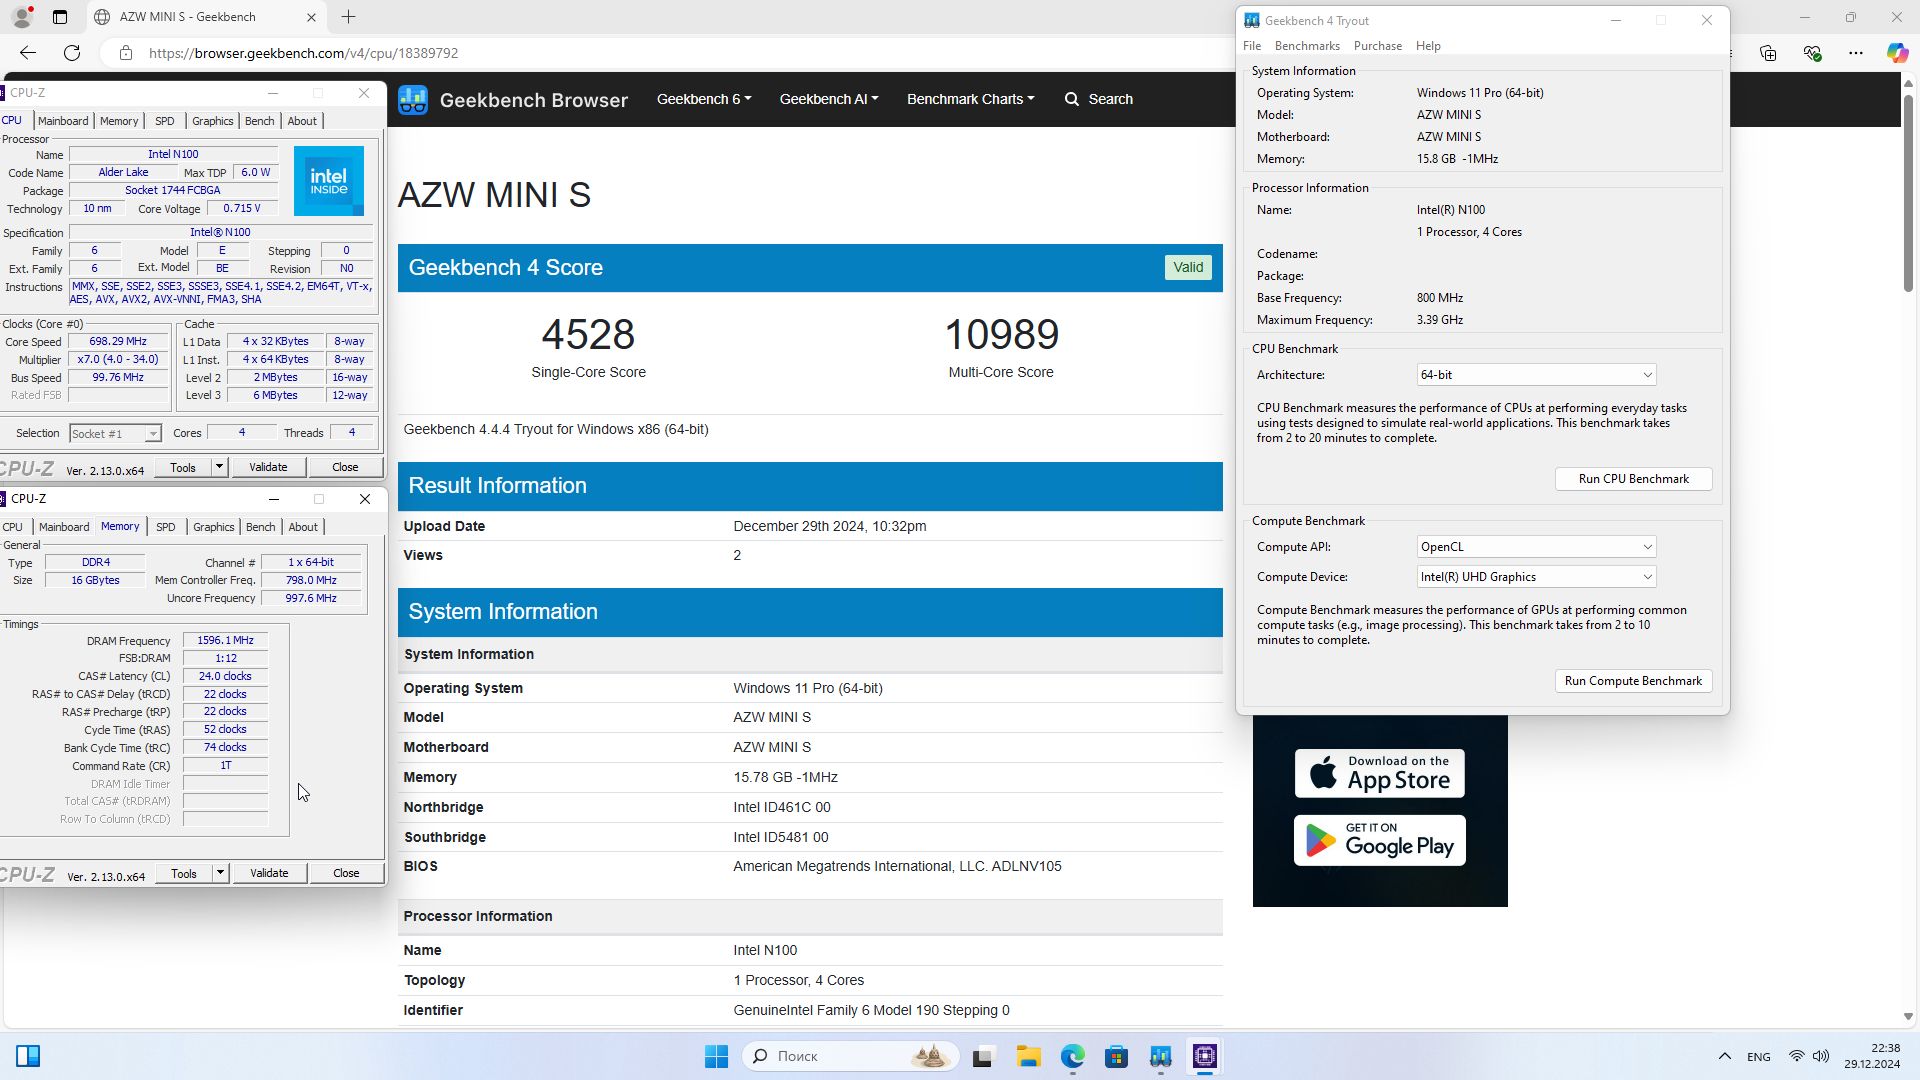
Task: Open browser Collections icon
Action: [x=1768, y=53]
